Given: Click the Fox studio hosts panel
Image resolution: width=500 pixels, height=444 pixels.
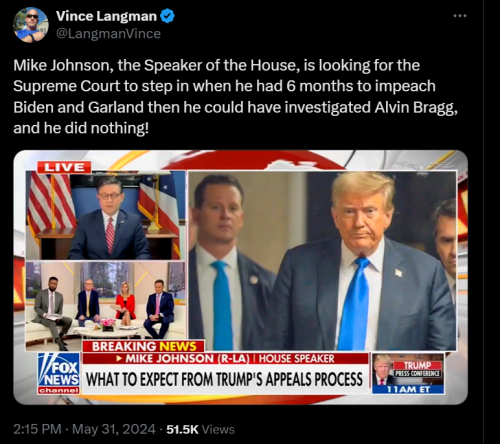Looking at the screenshot, I should pos(105,306).
